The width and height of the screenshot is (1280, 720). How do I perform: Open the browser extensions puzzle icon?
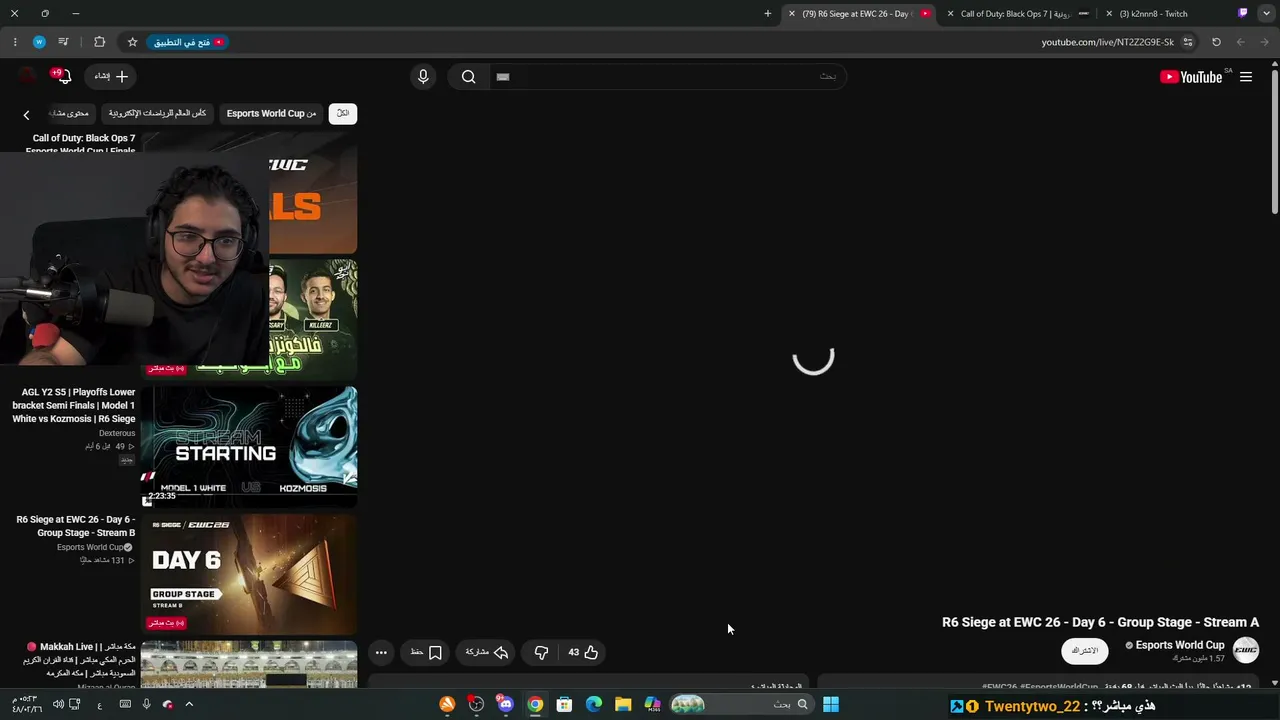pos(99,42)
